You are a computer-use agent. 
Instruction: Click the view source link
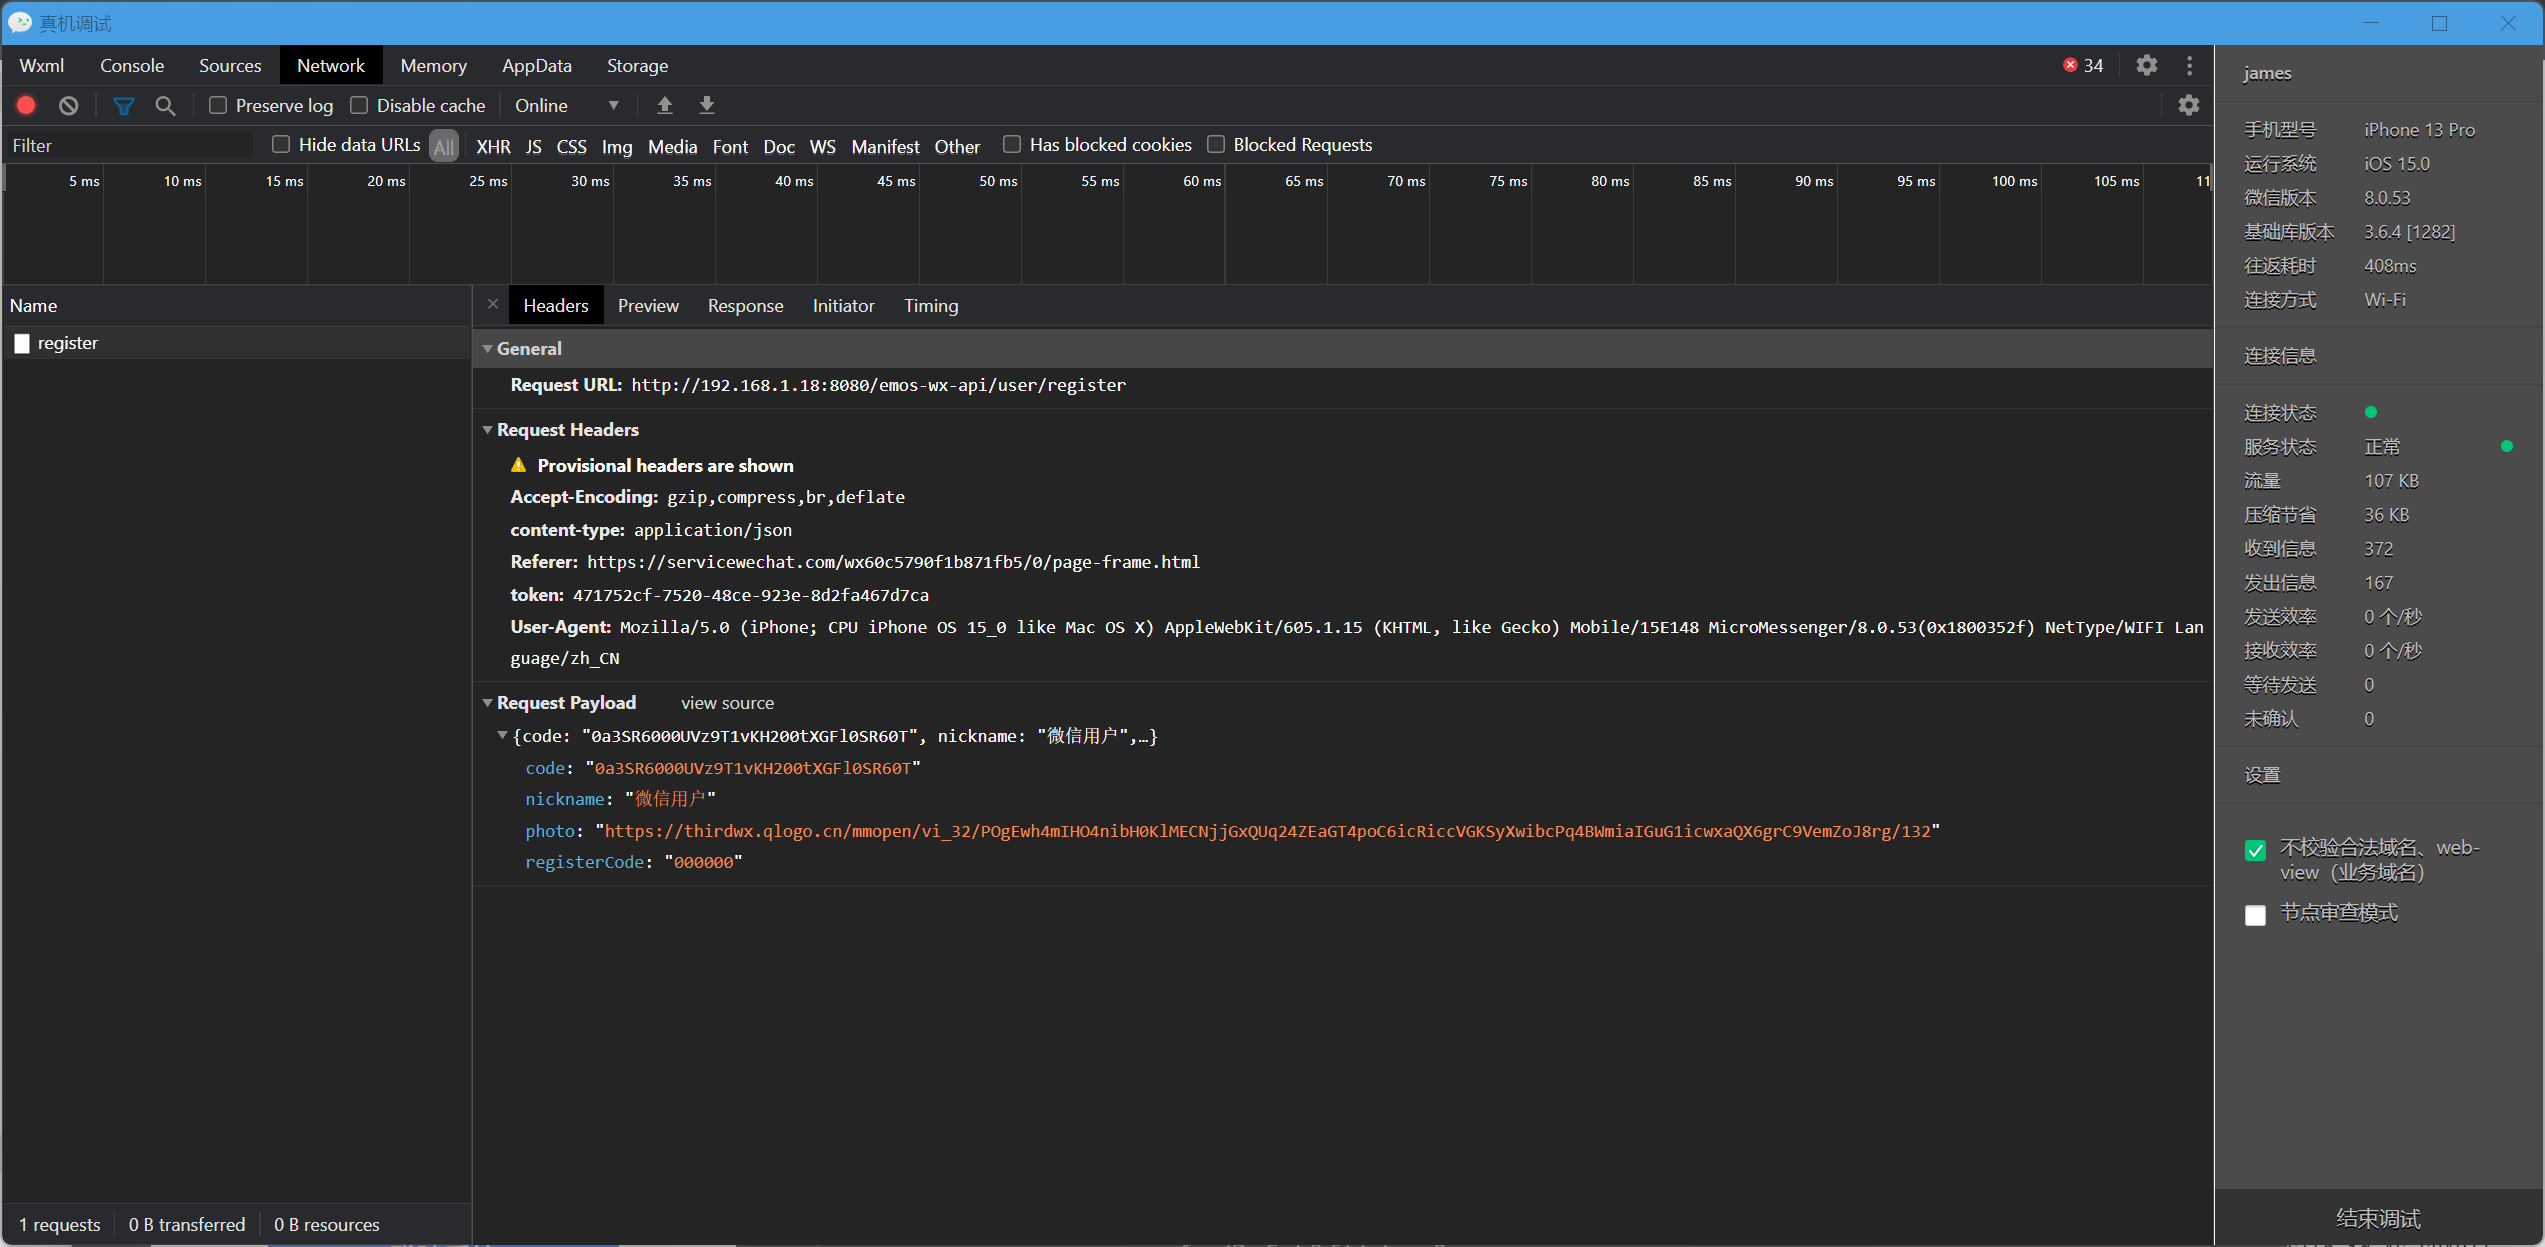pos(727,703)
